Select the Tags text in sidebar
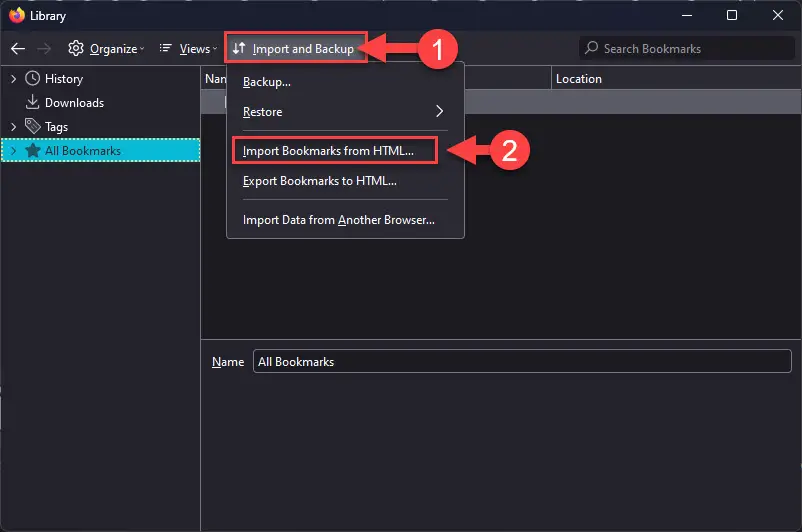This screenshot has height=532, width=802. [56, 127]
